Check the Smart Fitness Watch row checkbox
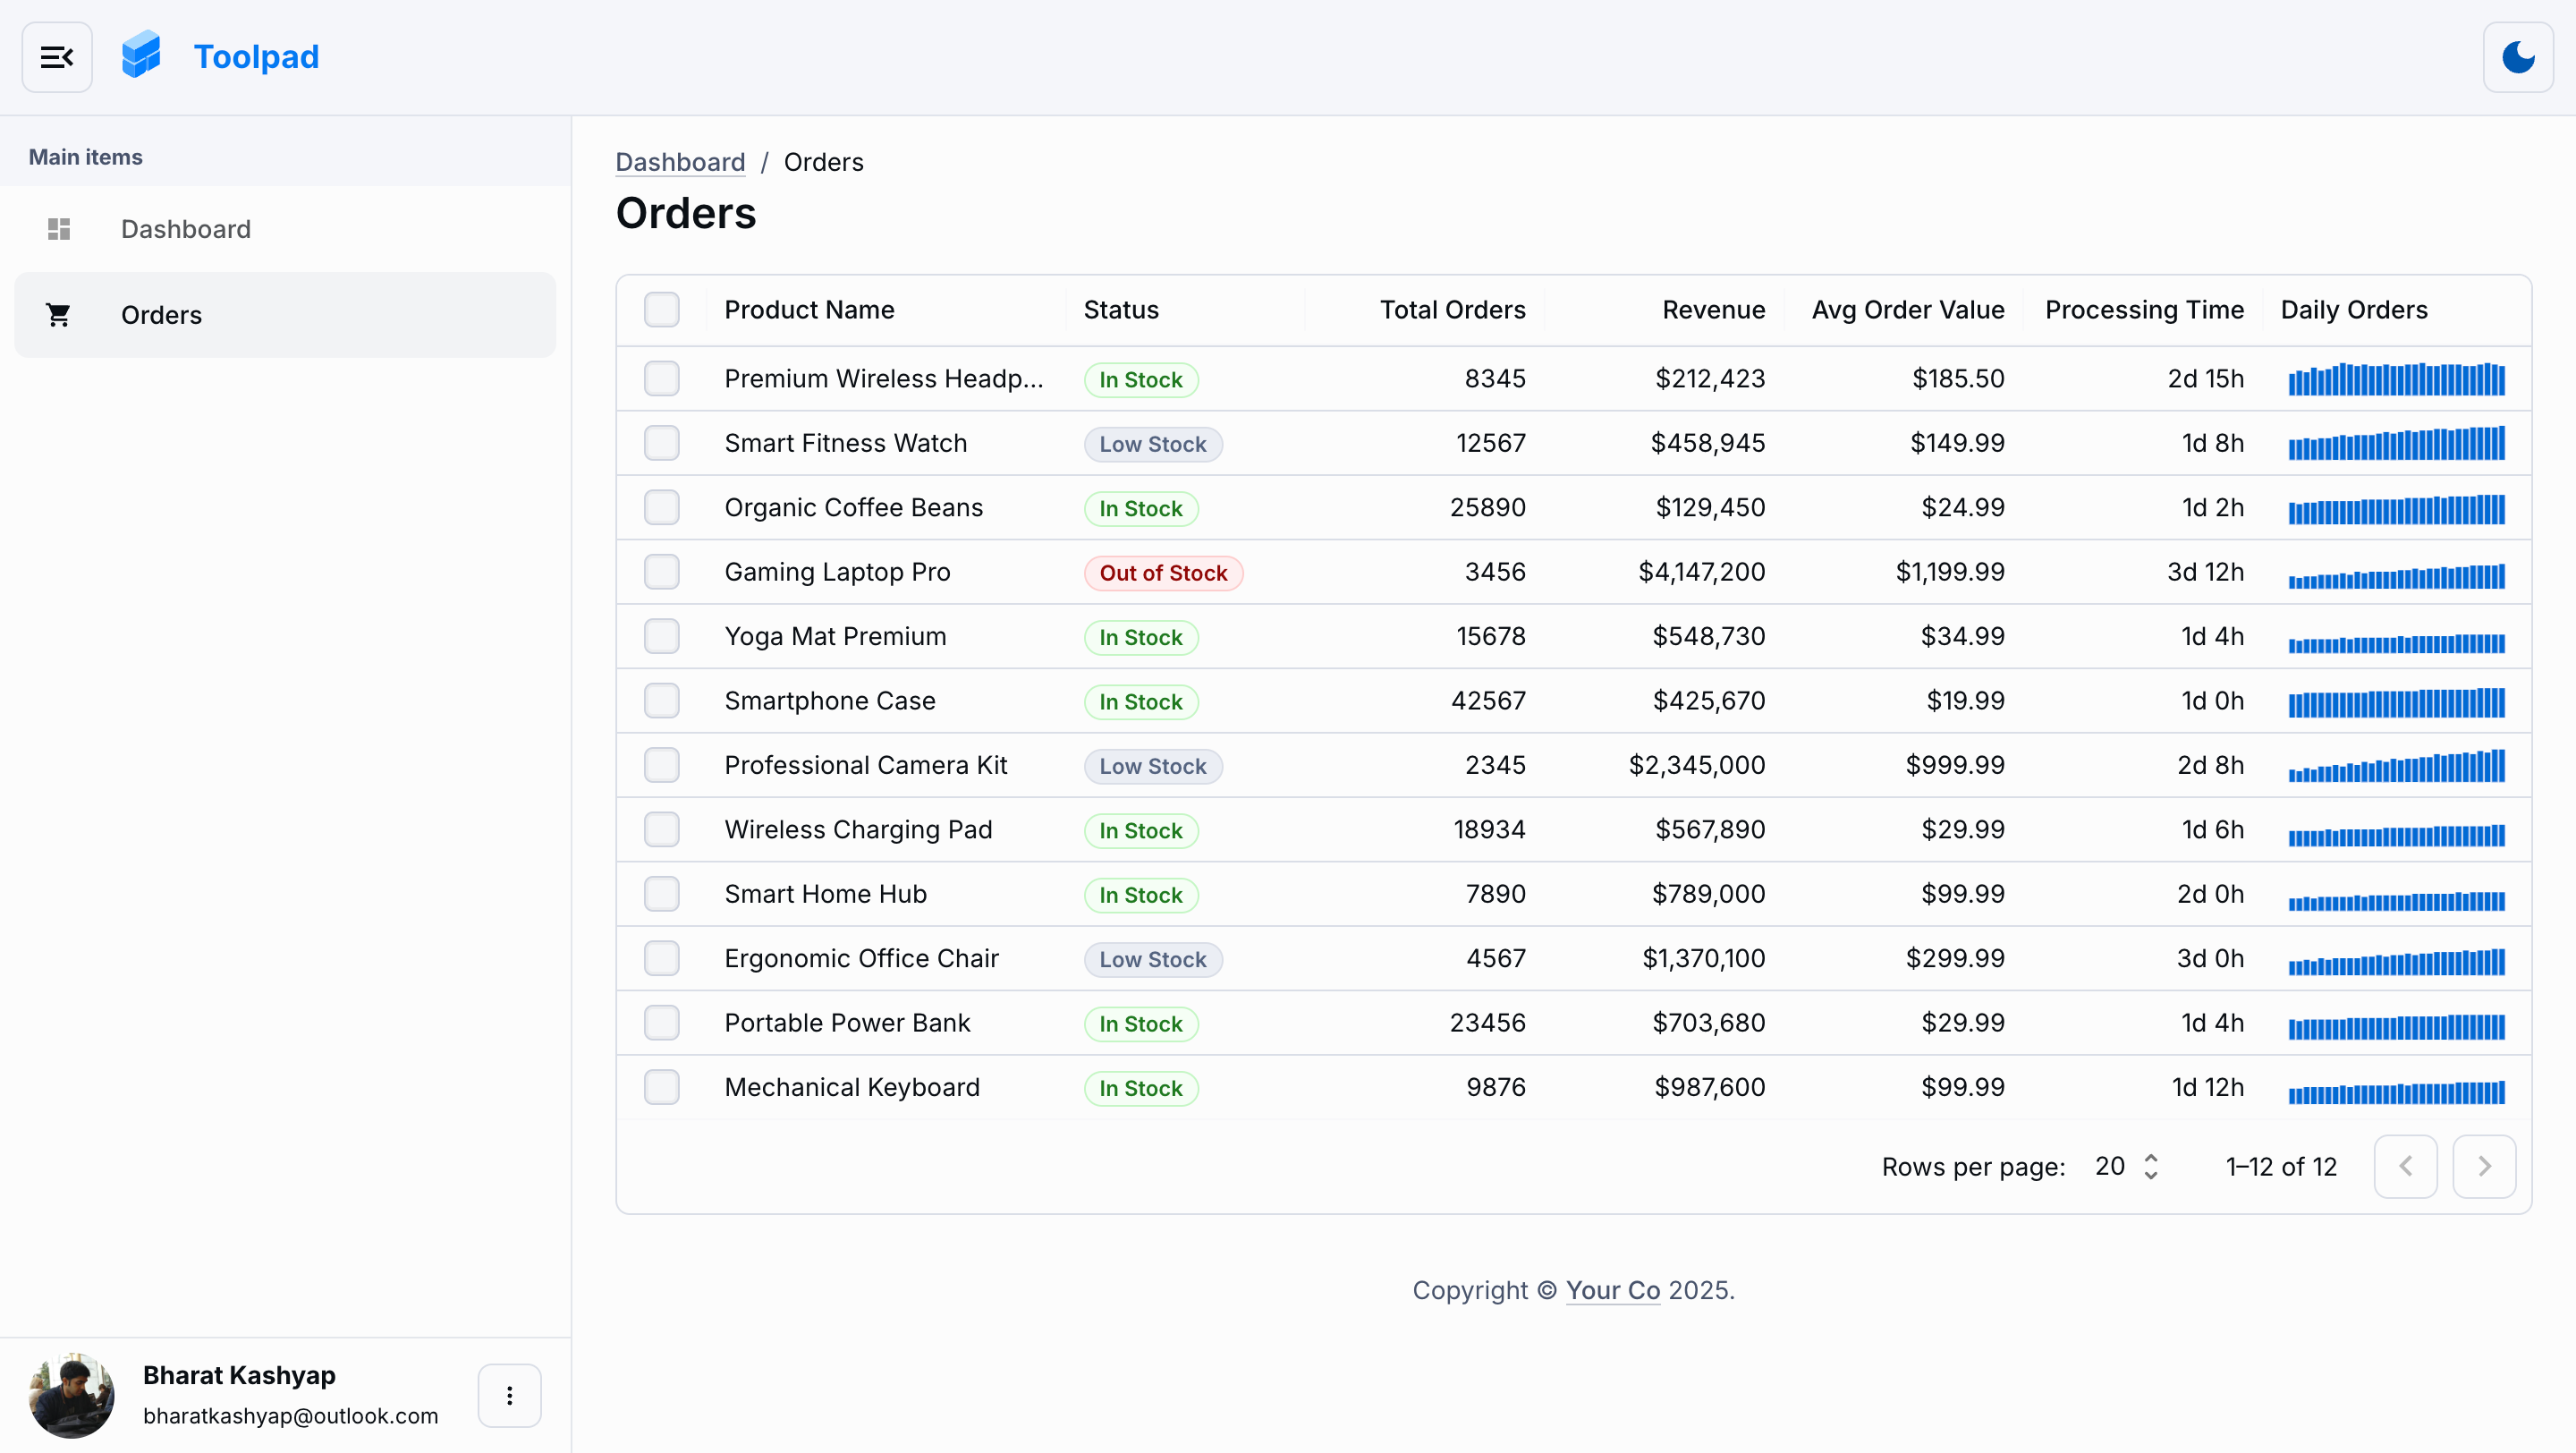Screen dimensions: 2576x1453 (x=662, y=443)
